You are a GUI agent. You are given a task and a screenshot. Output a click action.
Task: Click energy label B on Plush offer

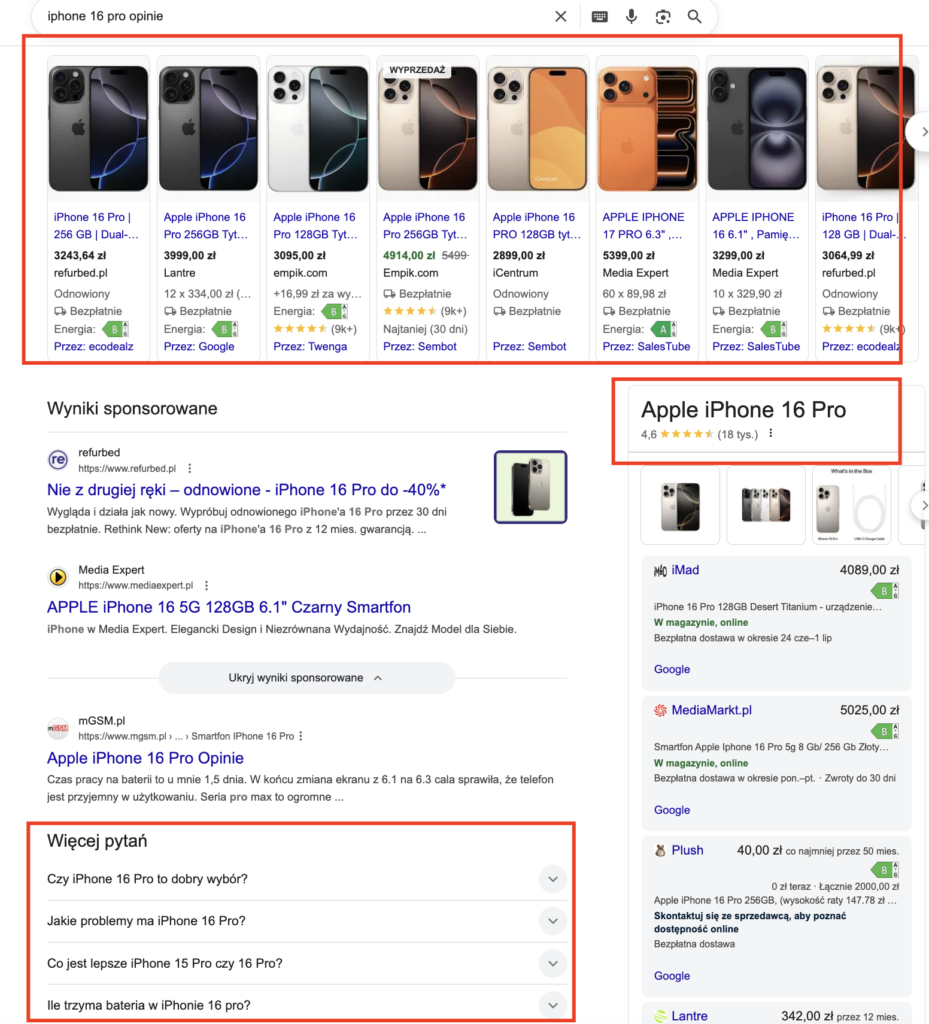(885, 869)
